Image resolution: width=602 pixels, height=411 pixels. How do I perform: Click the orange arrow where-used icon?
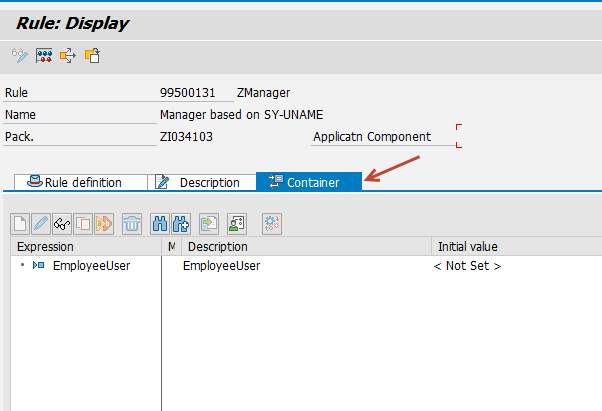coord(68,56)
